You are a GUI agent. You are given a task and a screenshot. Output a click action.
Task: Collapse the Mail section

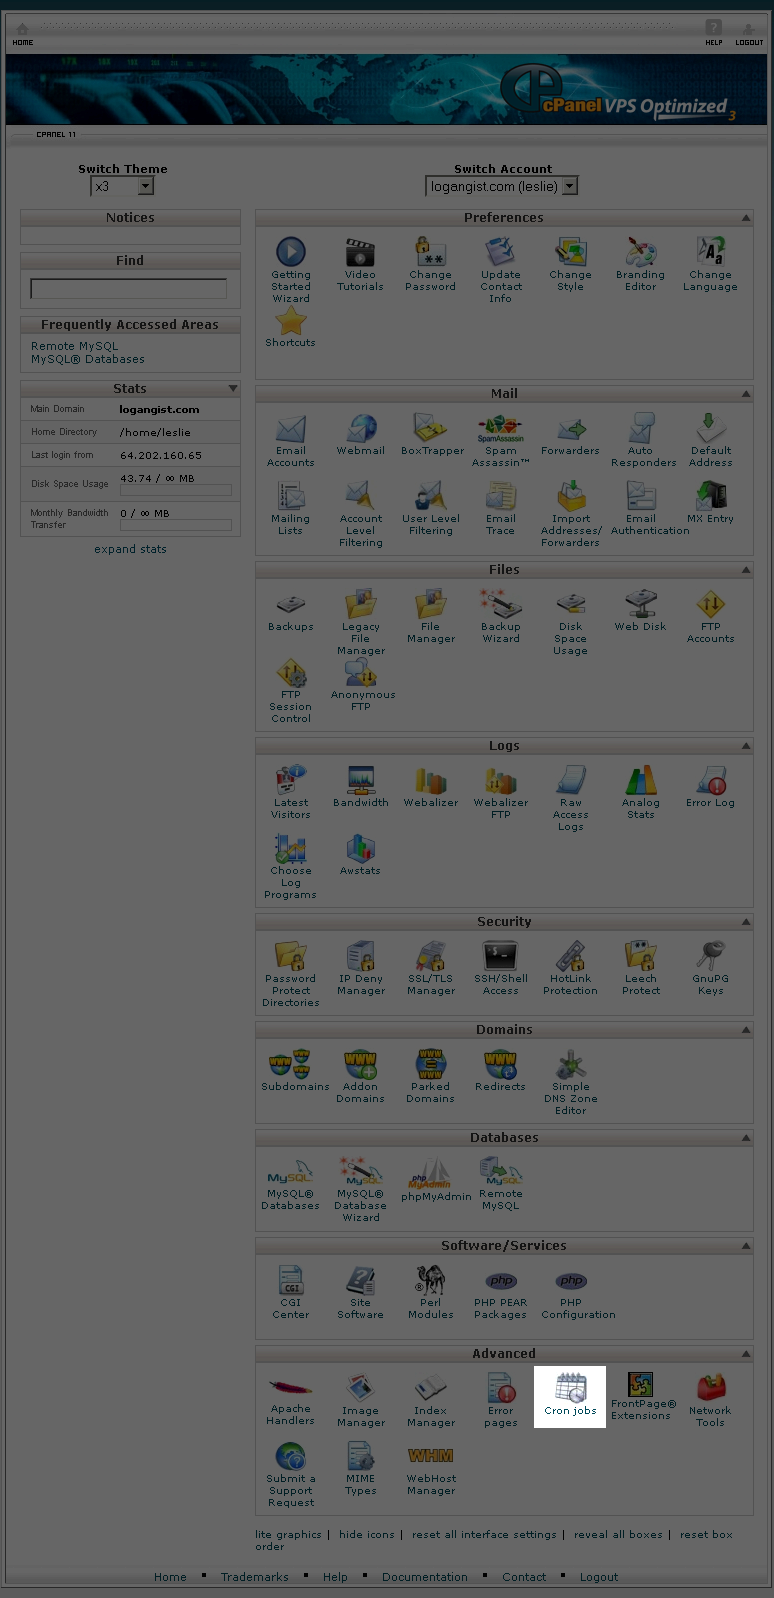click(x=746, y=394)
